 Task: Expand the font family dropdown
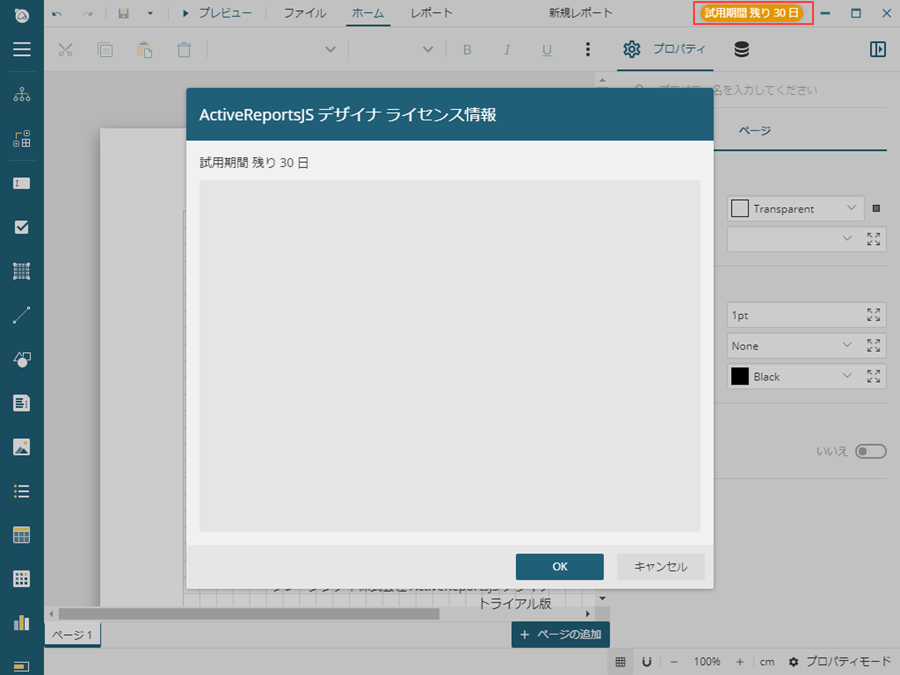coord(330,49)
